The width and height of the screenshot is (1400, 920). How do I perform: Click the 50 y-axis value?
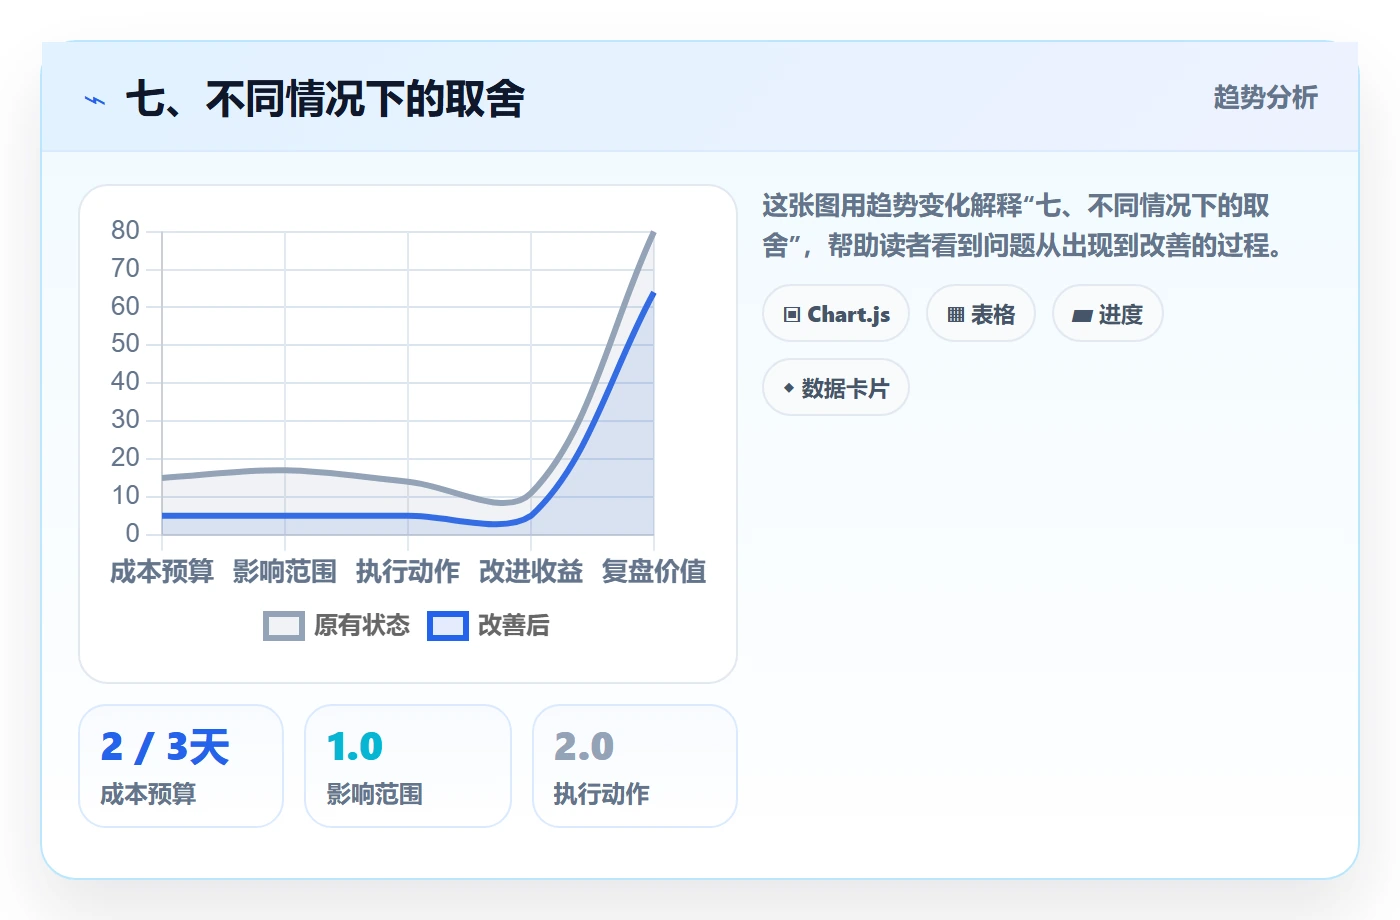tap(125, 344)
